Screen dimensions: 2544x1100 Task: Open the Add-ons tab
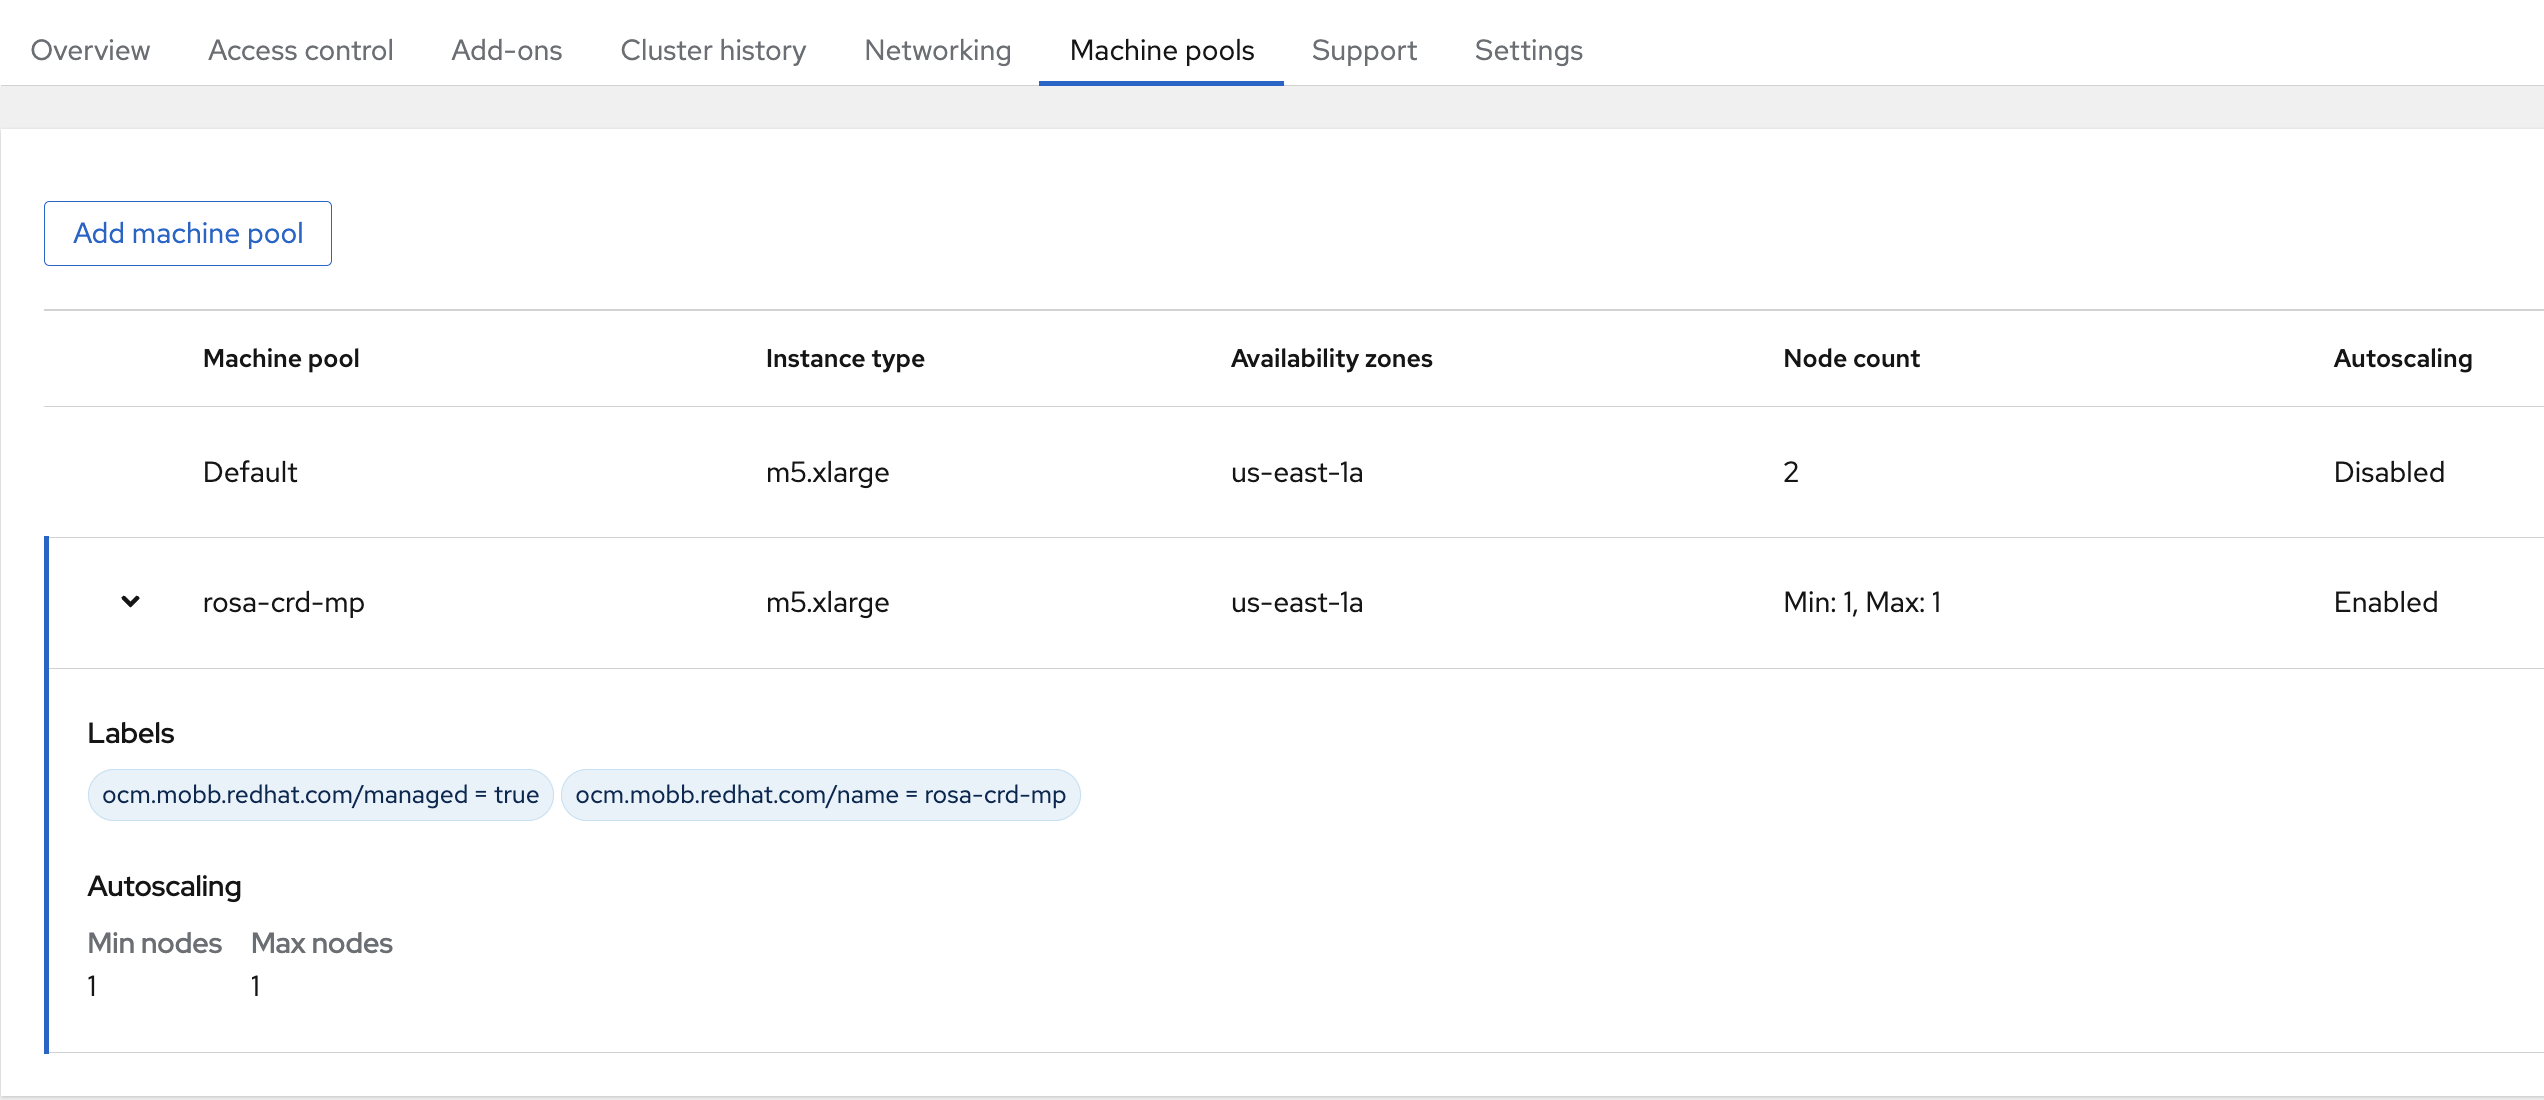(506, 50)
